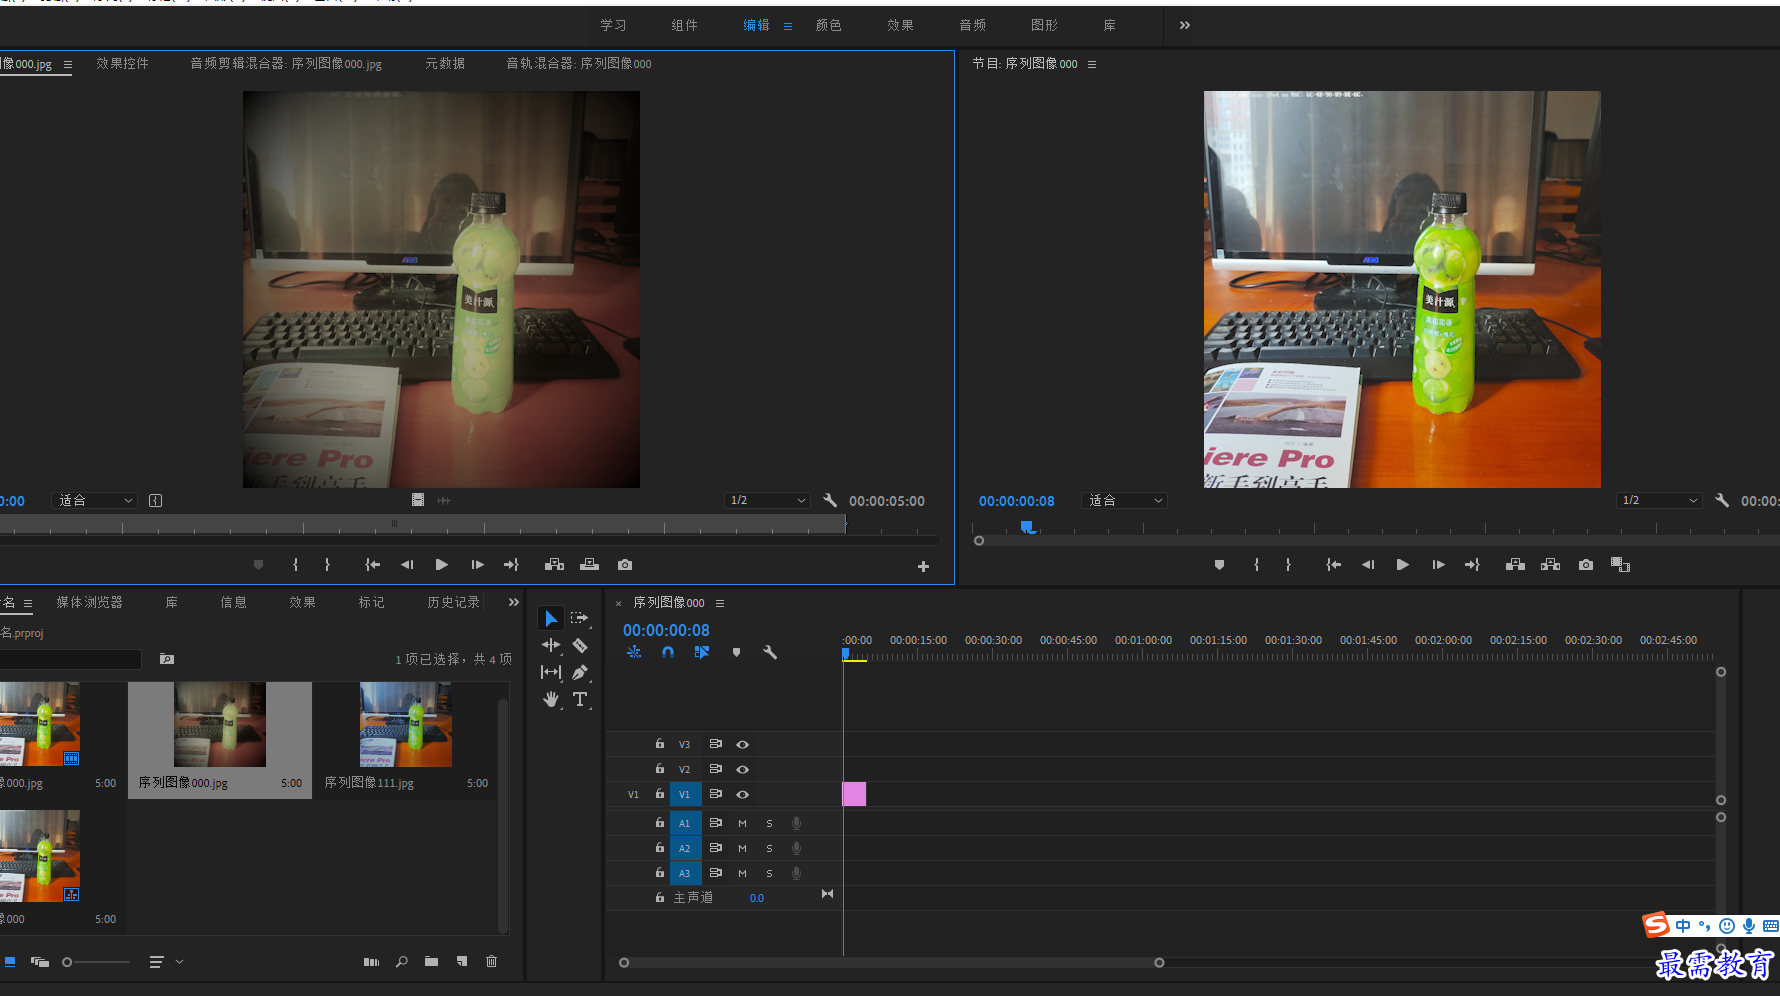Screen dimensions: 1780x996
Task: Open source monitor settings wrench
Action: tap(830, 500)
